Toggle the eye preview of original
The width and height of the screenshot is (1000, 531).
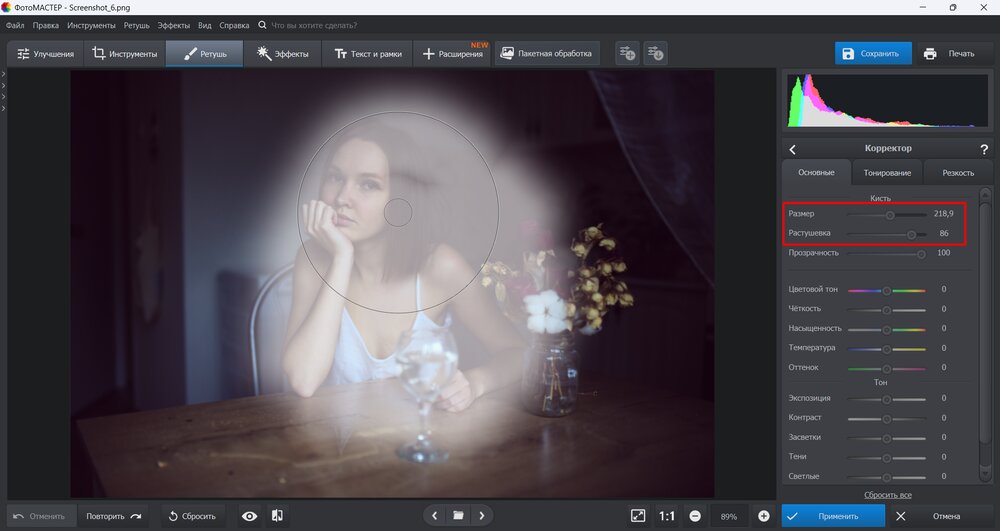click(x=249, y=516)
